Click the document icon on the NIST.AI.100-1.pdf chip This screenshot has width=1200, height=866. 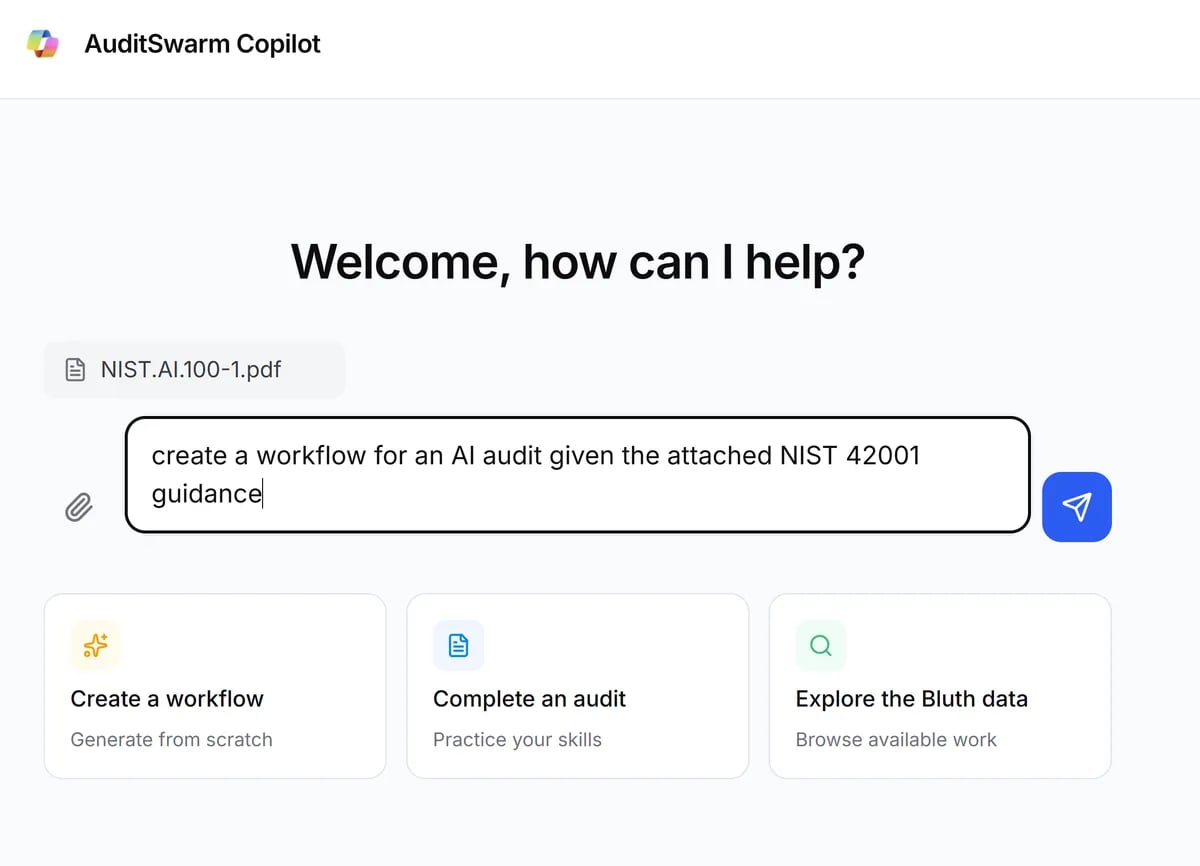[75, 369]
